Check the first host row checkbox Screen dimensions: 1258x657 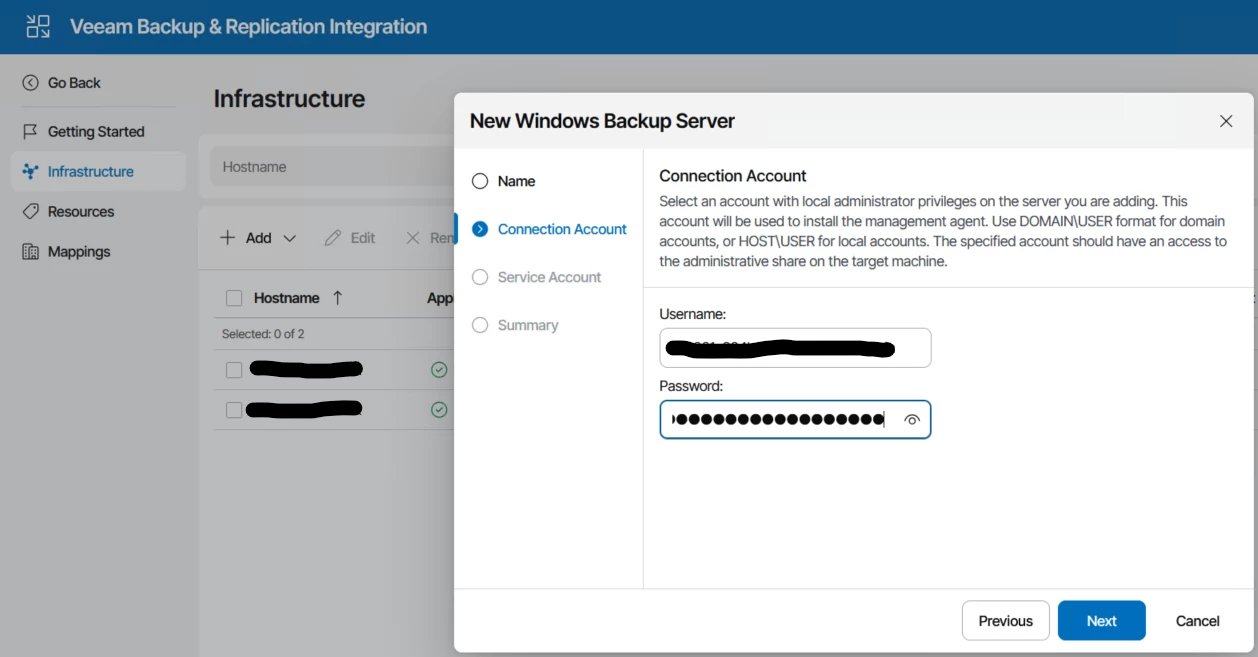(234, 370)
